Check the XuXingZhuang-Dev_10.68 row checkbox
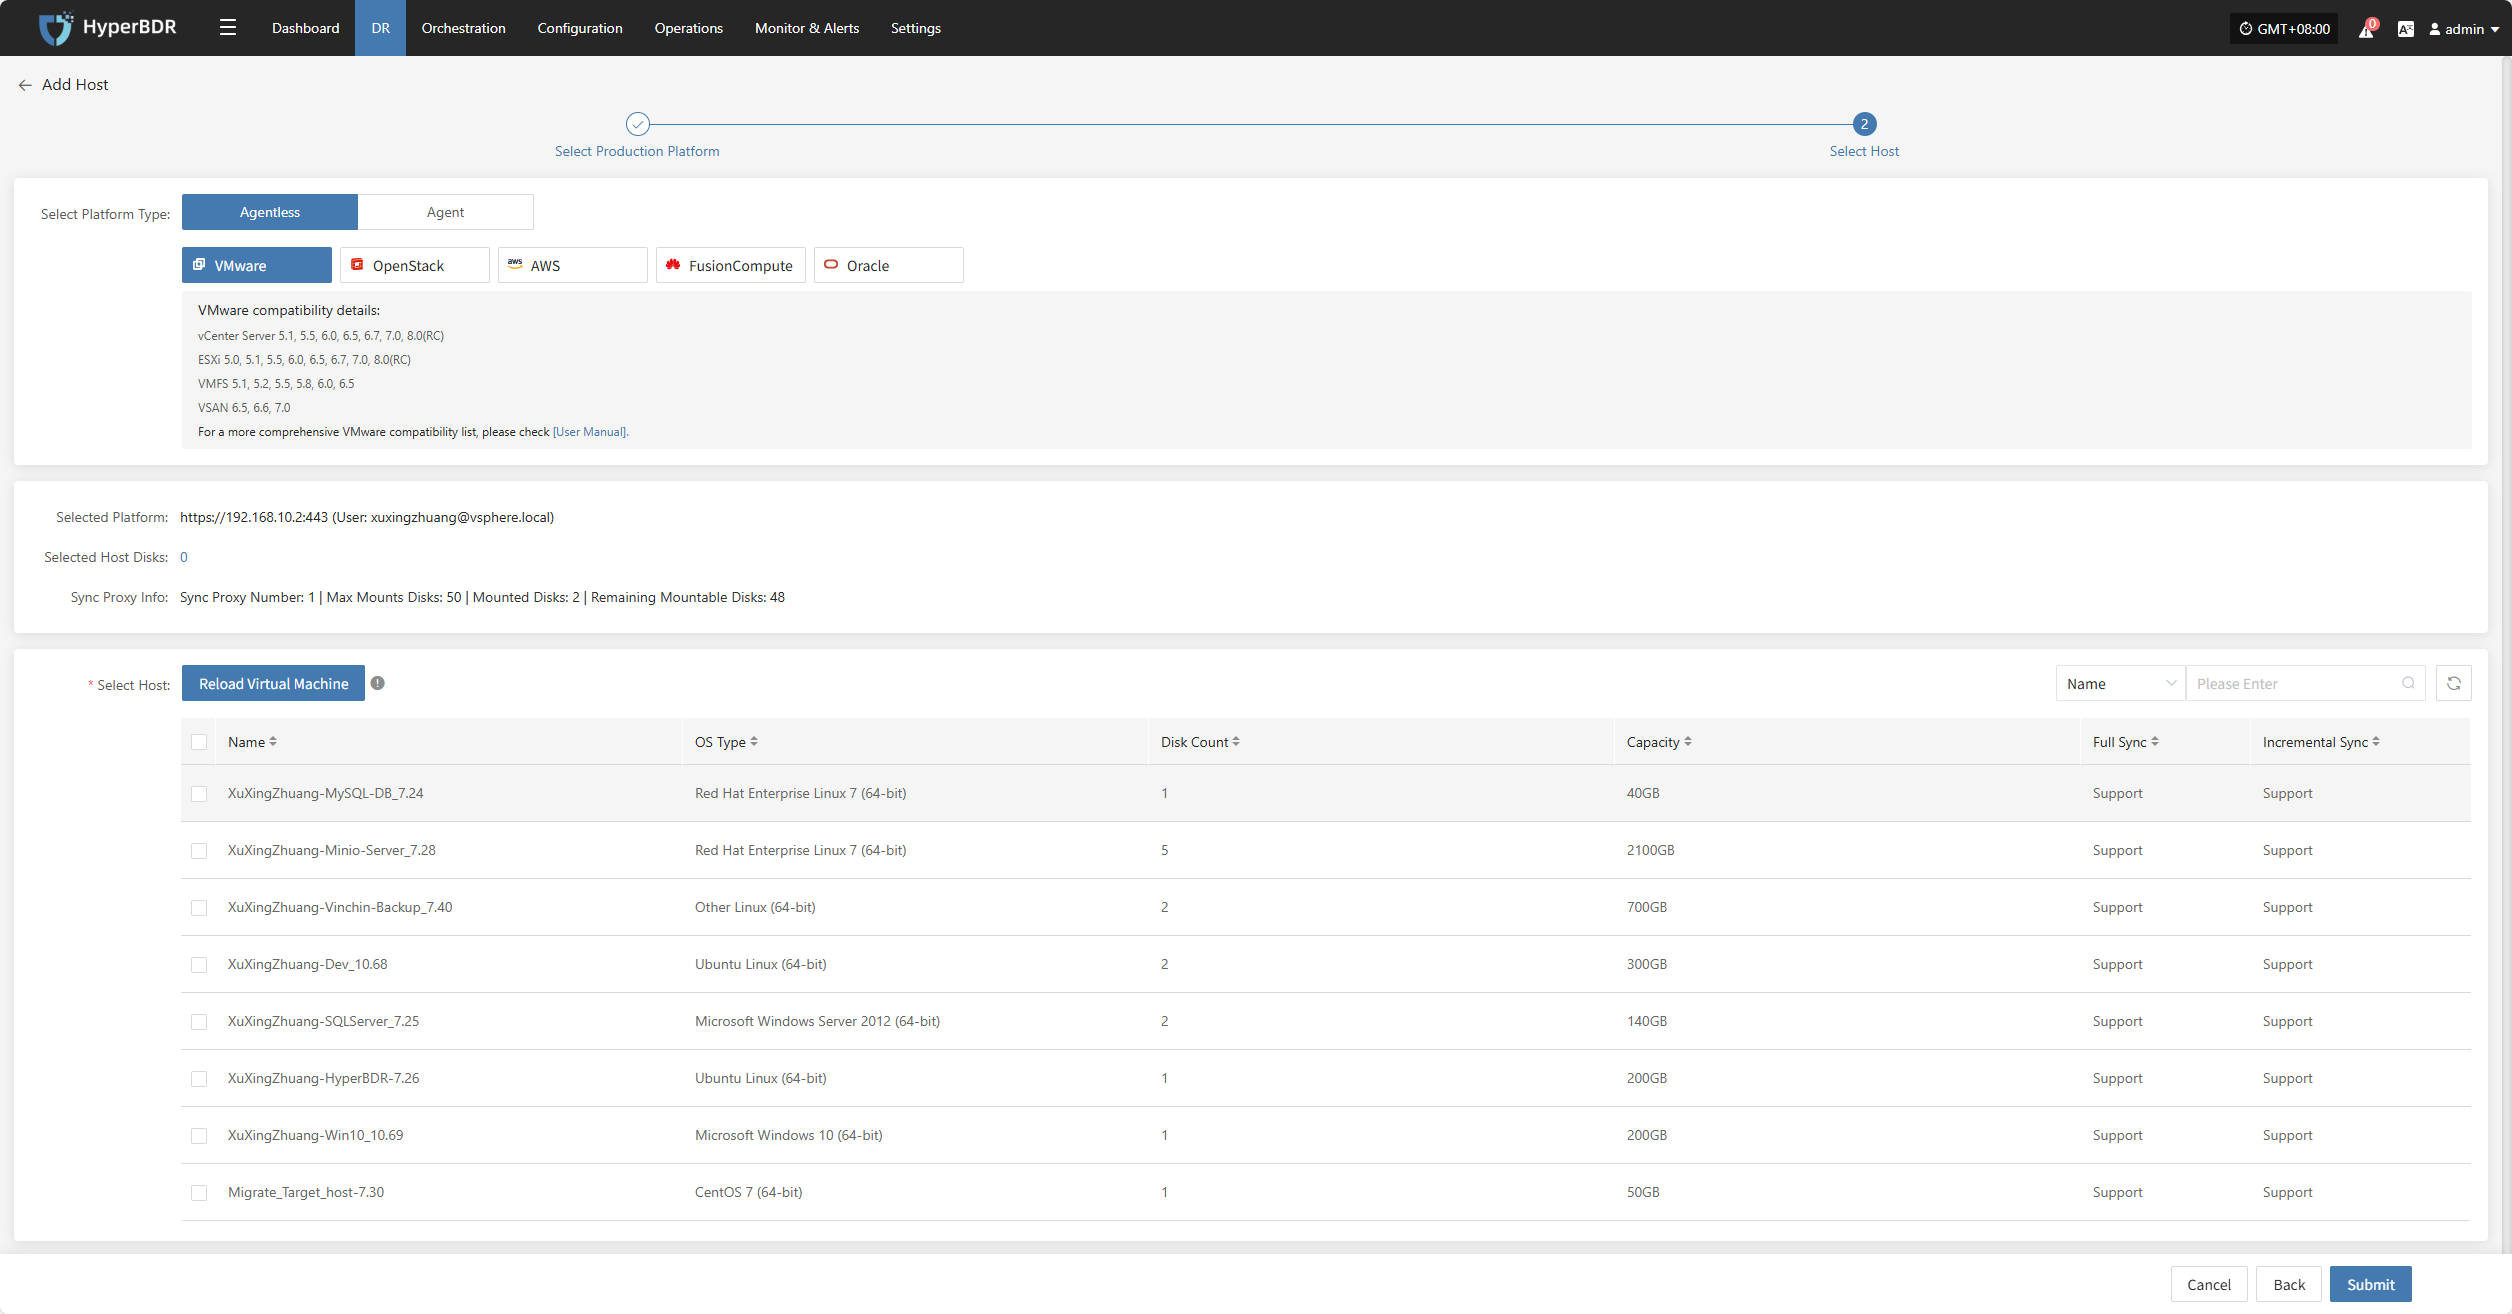Image resolution: width=2512 pixels, height=1314 pixels. 199,965
